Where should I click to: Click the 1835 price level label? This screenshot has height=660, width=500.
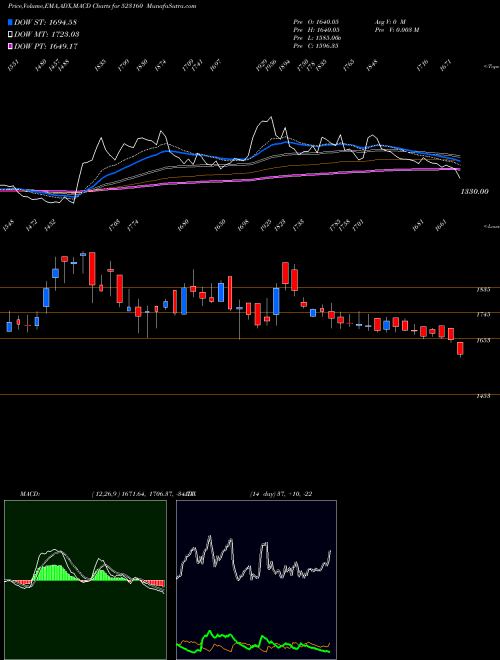[x=483, y=290]
